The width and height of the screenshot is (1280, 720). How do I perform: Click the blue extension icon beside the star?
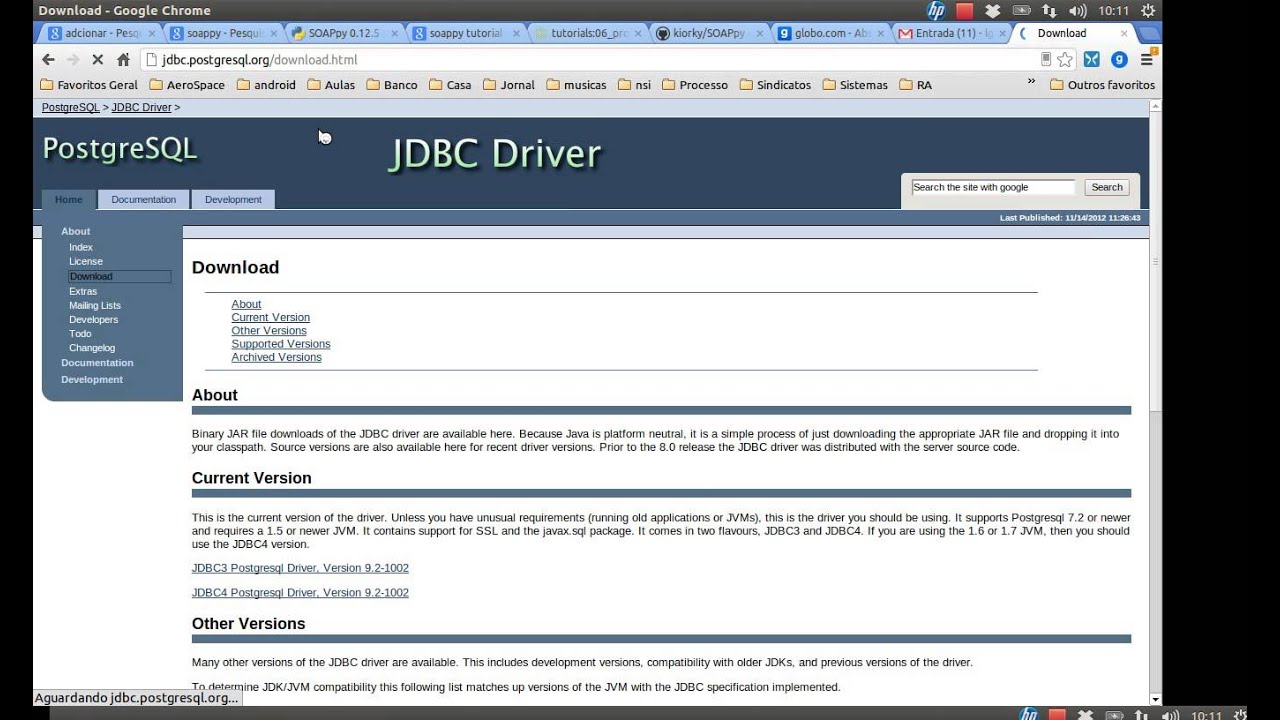[1092, 60]
